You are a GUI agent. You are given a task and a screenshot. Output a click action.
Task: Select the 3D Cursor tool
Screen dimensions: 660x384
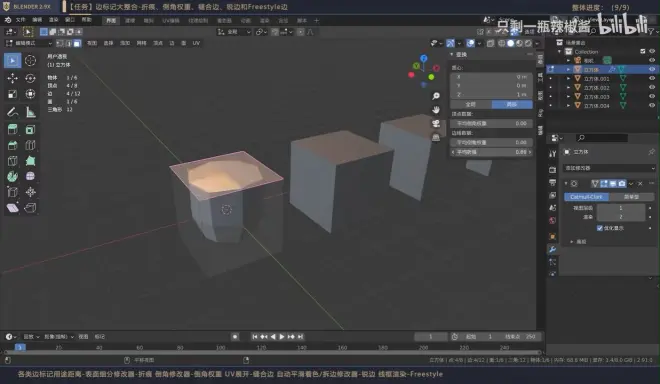coord(30,61)
